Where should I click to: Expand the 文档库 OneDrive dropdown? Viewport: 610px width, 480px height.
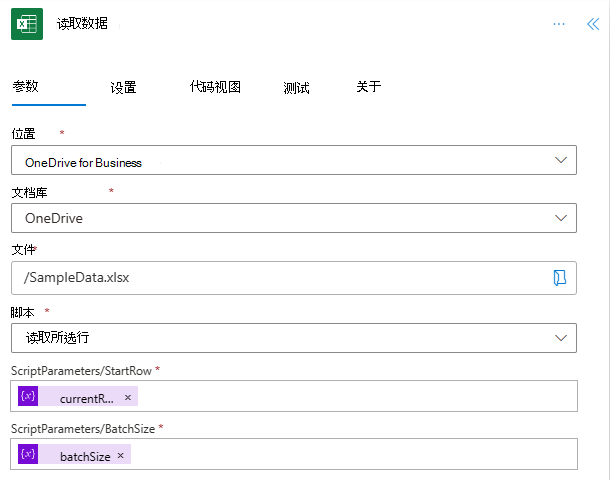tap(560, 217)
